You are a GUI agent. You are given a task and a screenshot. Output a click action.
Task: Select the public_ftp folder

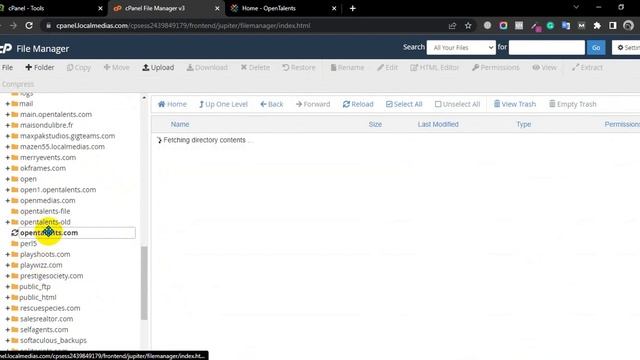pos(35,287)
